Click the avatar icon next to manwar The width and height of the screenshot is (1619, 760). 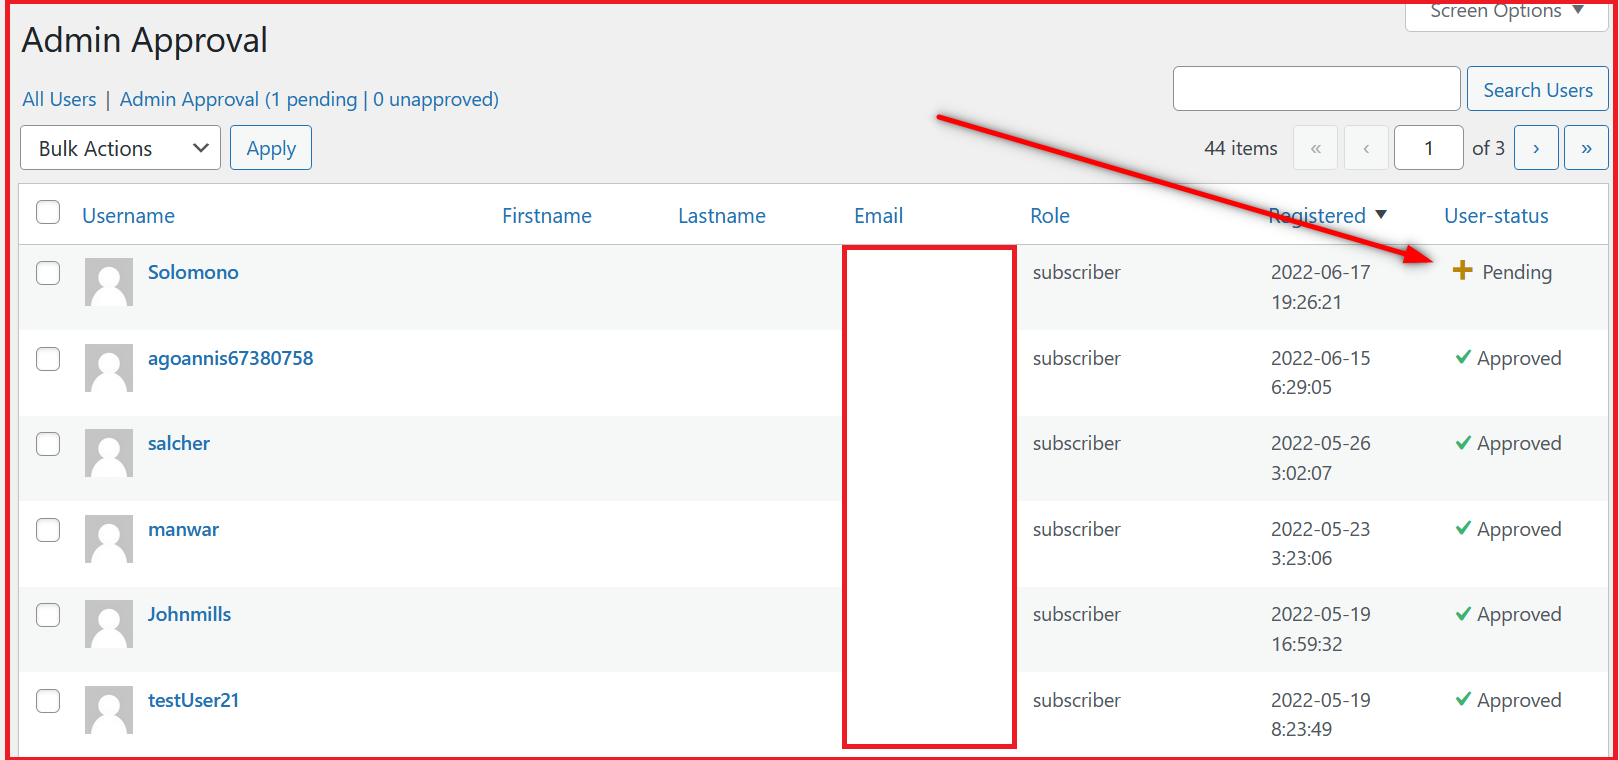click(x=109, y=539)
